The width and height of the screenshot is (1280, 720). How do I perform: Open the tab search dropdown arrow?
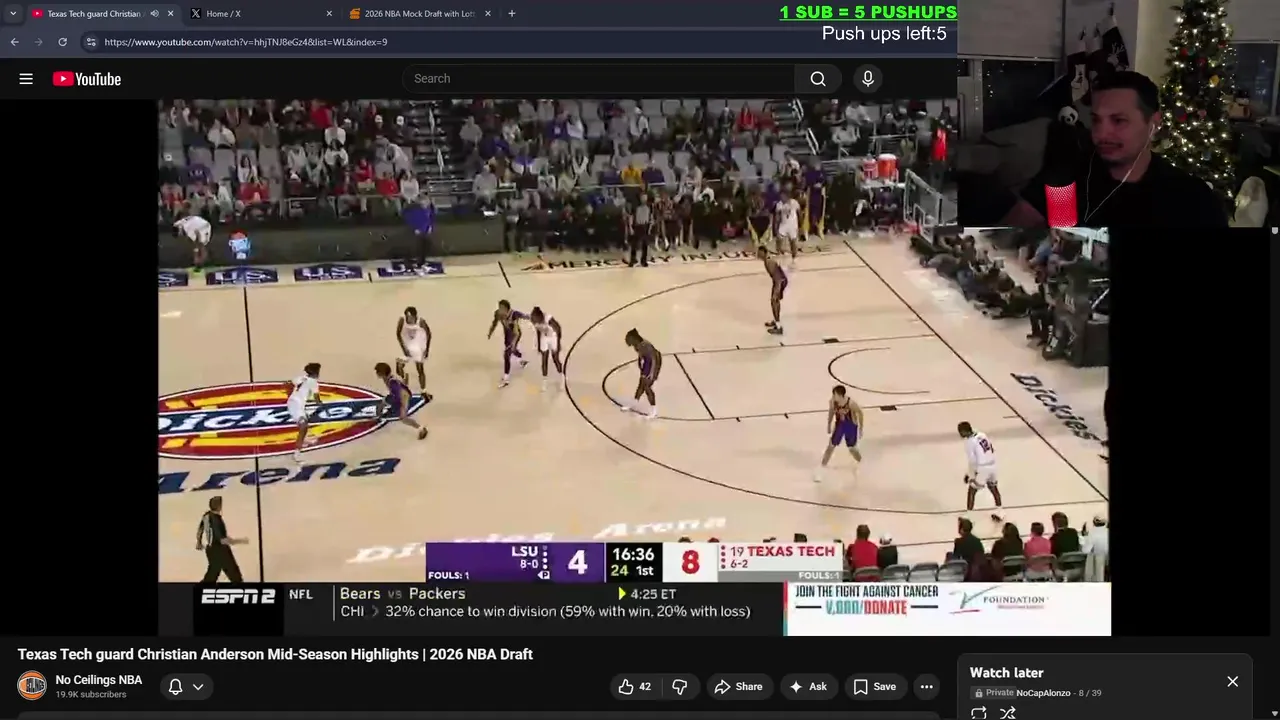click(x=13, y=14)
